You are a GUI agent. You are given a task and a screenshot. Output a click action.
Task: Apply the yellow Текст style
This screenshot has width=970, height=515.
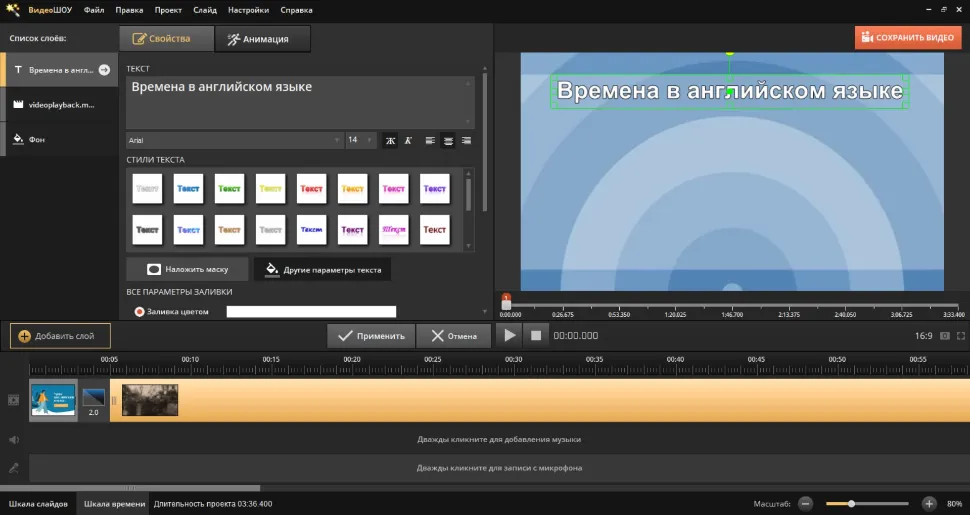(270, 189)
